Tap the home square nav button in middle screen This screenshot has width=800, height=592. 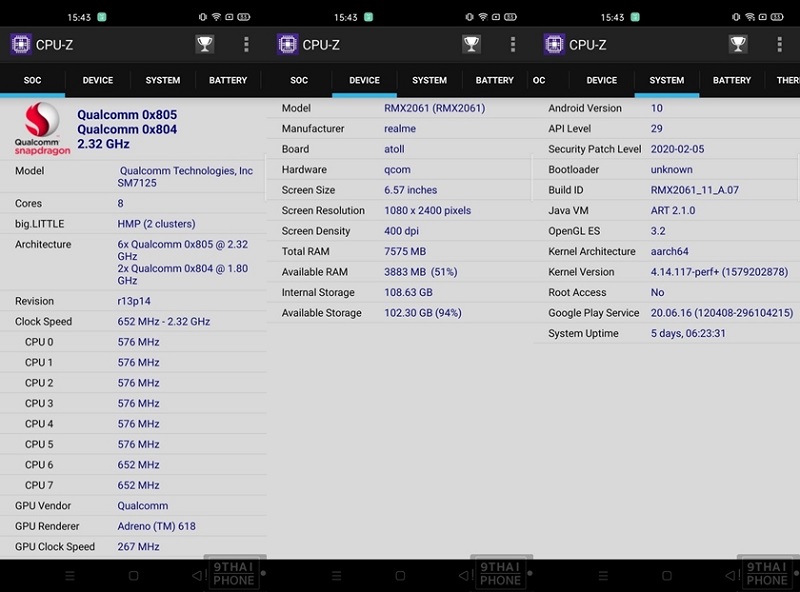pos(400,576)
